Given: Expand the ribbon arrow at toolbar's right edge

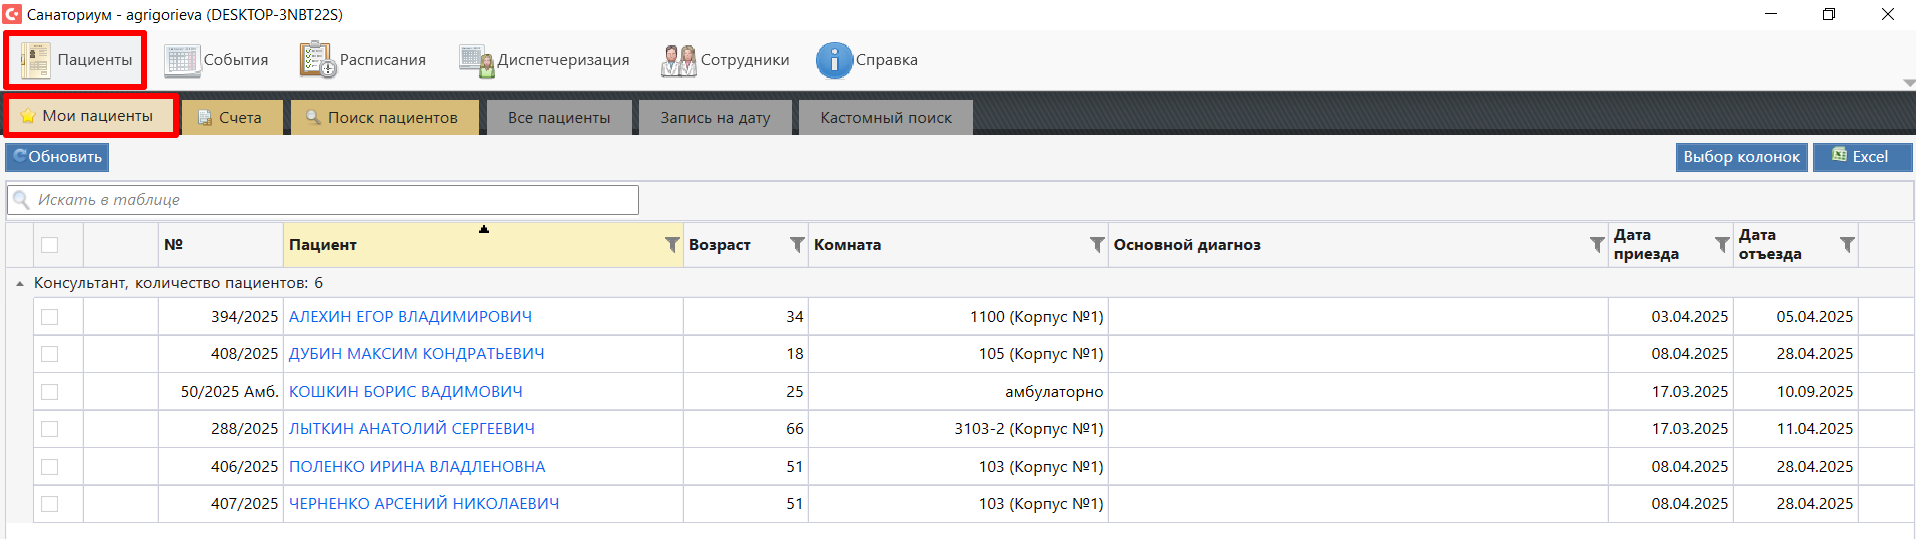Looking at the screenshot, I should pos(1908,83).
